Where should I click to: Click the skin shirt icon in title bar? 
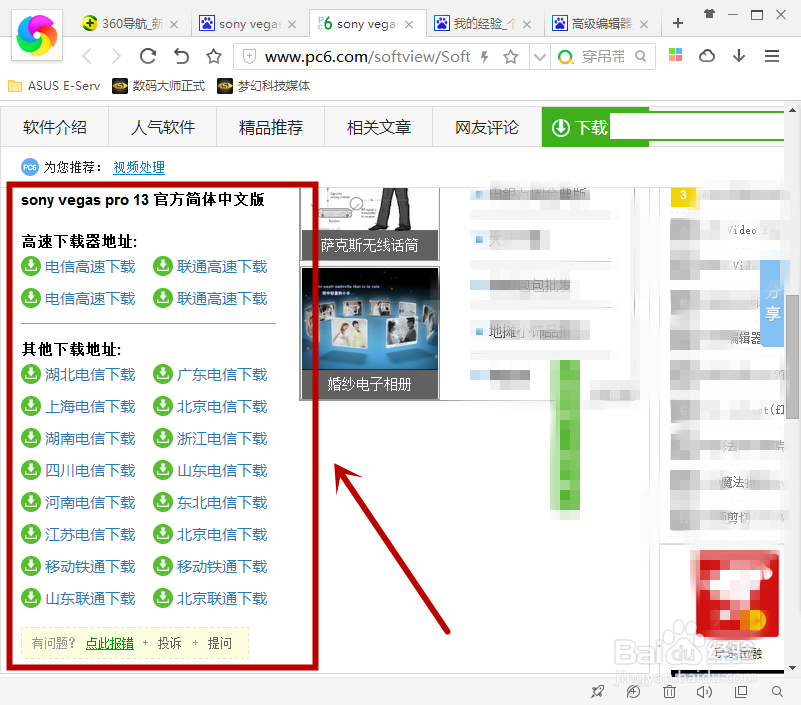pyautogui.click(x=709, y=14)
